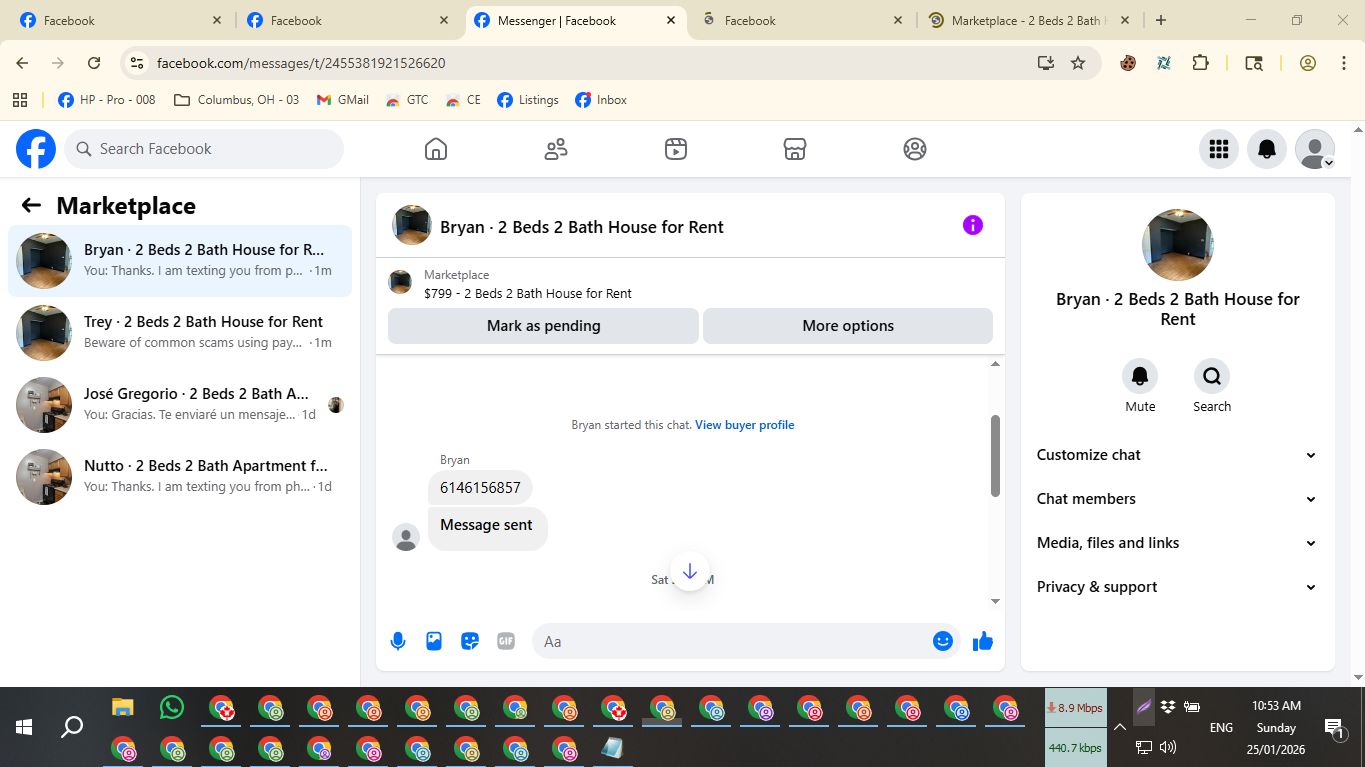Screen dimensions: 1365x767
Task: Open the Inbox bookmark
Action: point(601,100)
